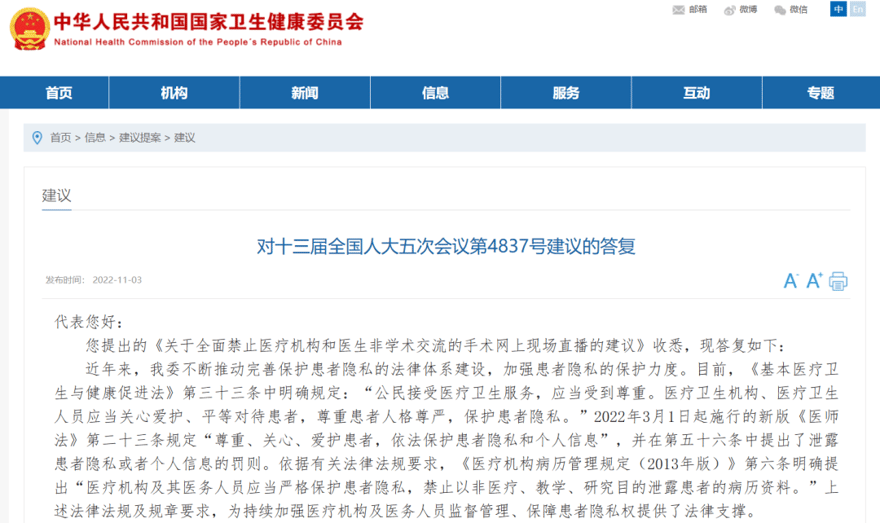The image size is (880, 523).
Task: Open 互动 in the navigation bar
Action: (x=696, y=93)
